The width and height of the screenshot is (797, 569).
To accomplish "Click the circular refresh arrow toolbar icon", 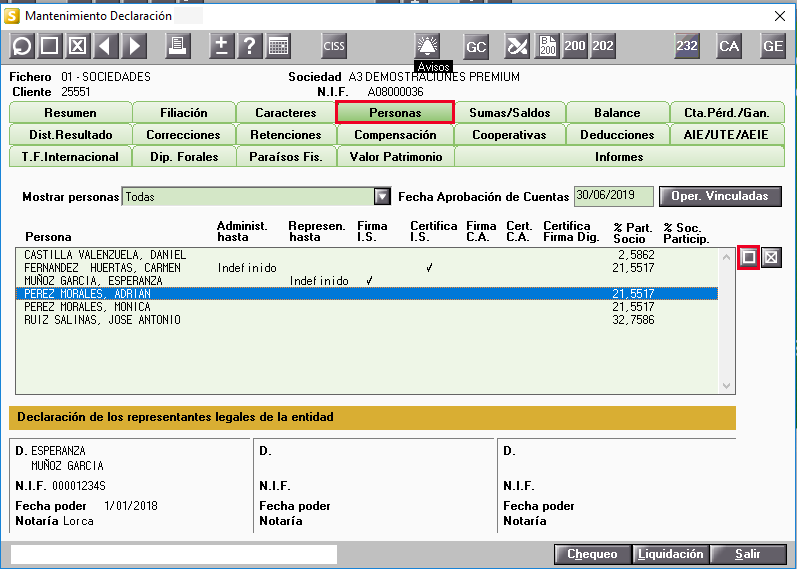I will pos(22,46).
